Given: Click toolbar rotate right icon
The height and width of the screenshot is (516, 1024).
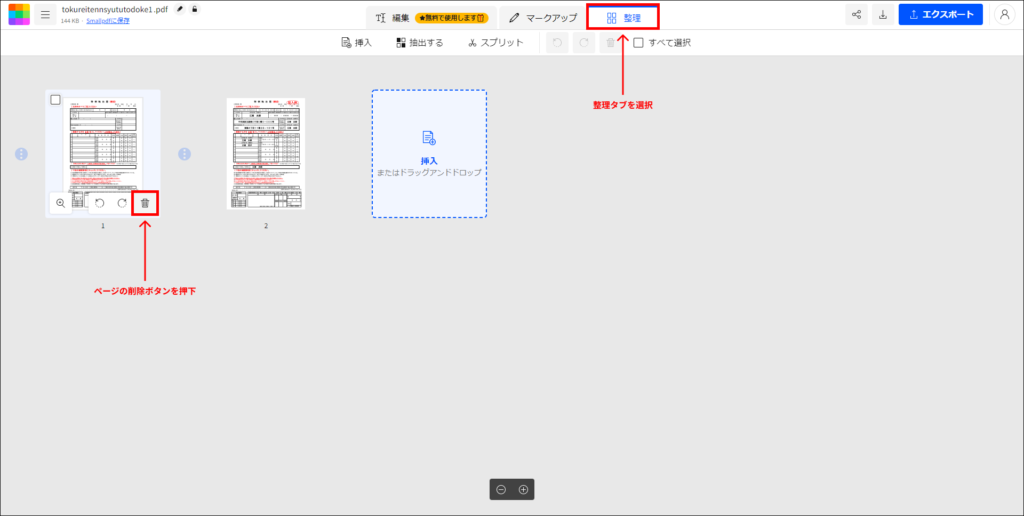Looking at the screenshot, I should 584,42.
